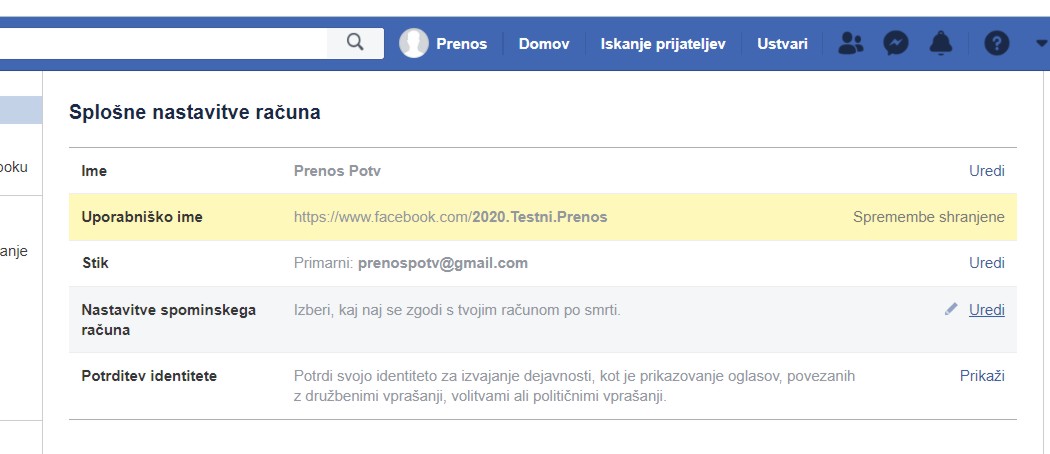The height and width of the screenshot is (454, 1050).
Task: Open Iskanje prijateljev in top bar
Action: [662, 44]
